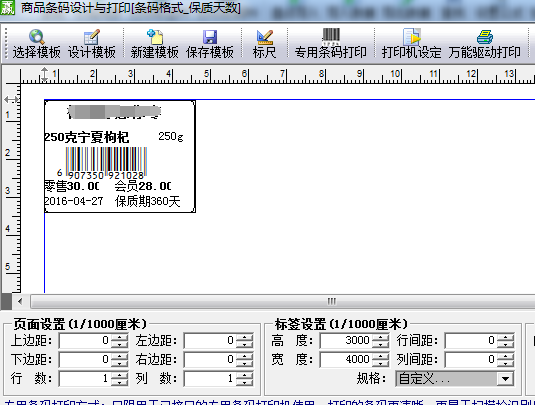
Task: Click the horizontal scrollbar left arrow
Action: [x=20, y=301]
